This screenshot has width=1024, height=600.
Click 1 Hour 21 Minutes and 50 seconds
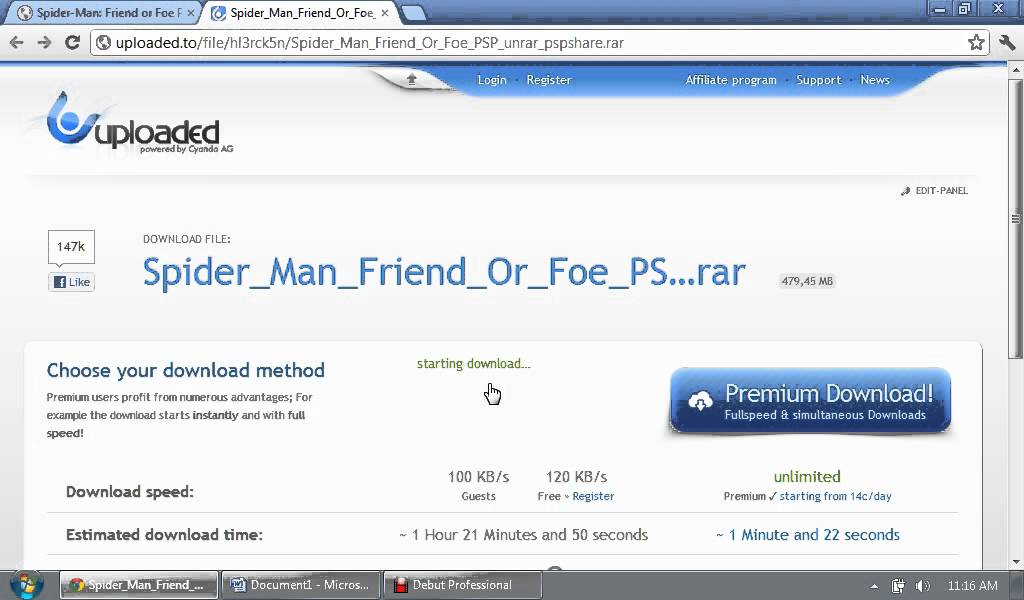point(524,535)
